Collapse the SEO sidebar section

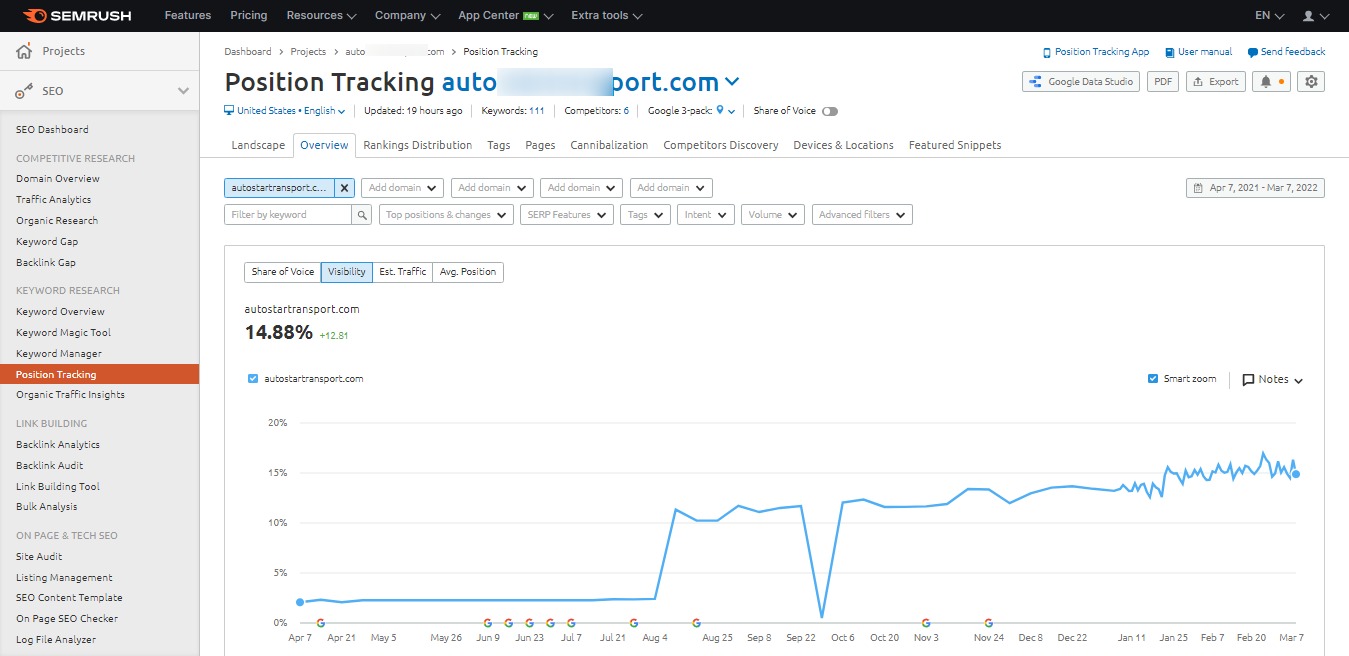click(183, 91)
